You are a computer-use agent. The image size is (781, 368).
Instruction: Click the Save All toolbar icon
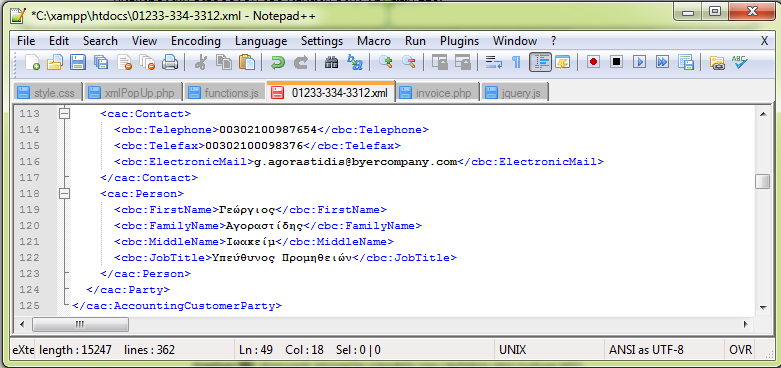click(101, 62)
